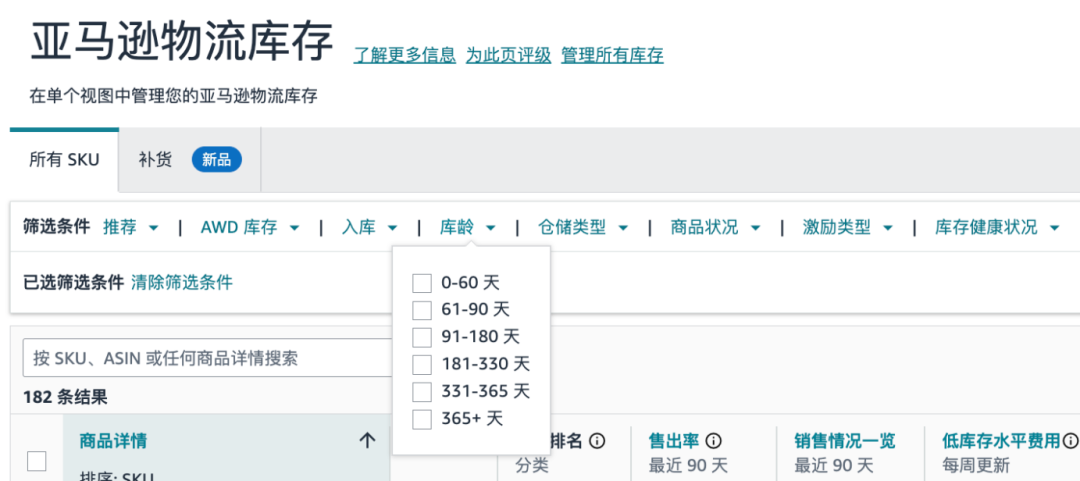This screenshot has height=481, width=1080.
Task: Focus the SKU, ASIN search field
Action: point(208,358)
